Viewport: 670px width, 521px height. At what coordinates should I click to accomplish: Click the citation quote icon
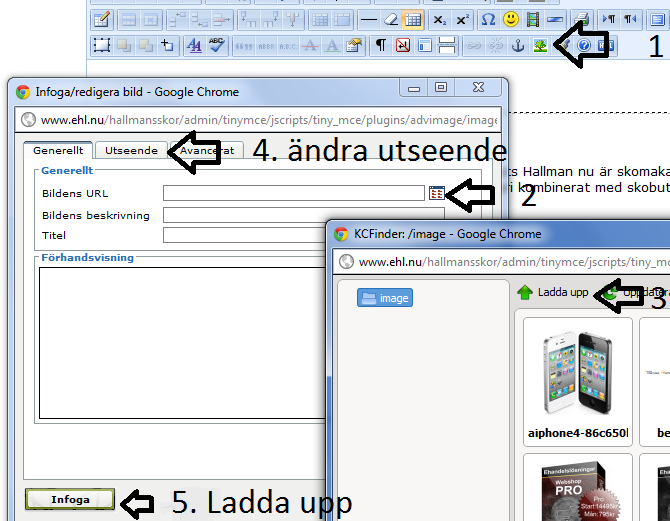click(x=244, y=45)
